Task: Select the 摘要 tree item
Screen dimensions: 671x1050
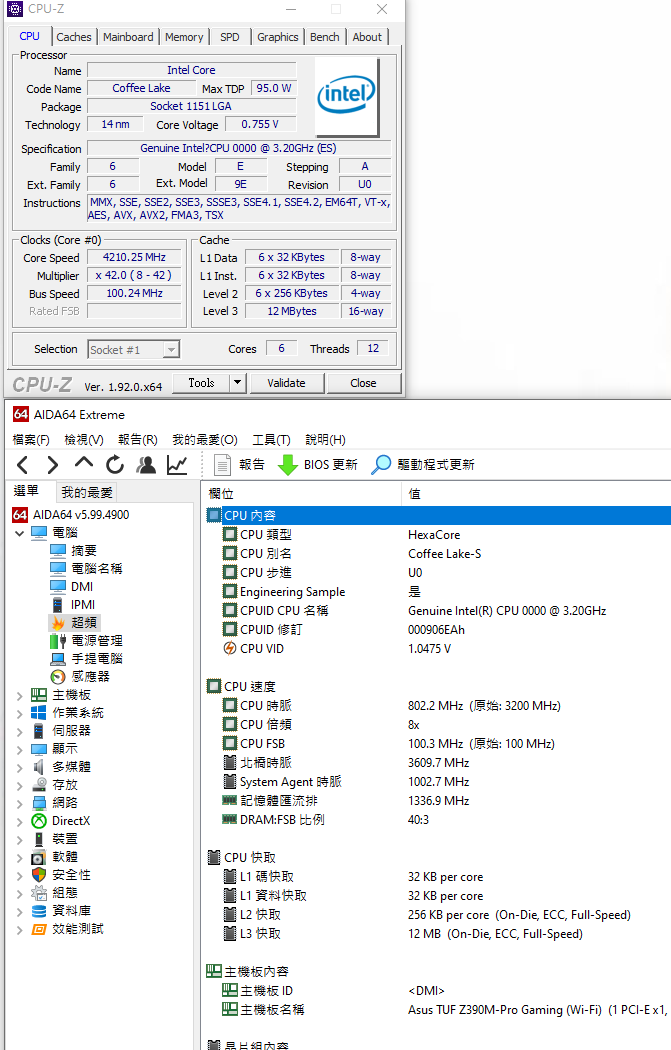Action: 84,550
